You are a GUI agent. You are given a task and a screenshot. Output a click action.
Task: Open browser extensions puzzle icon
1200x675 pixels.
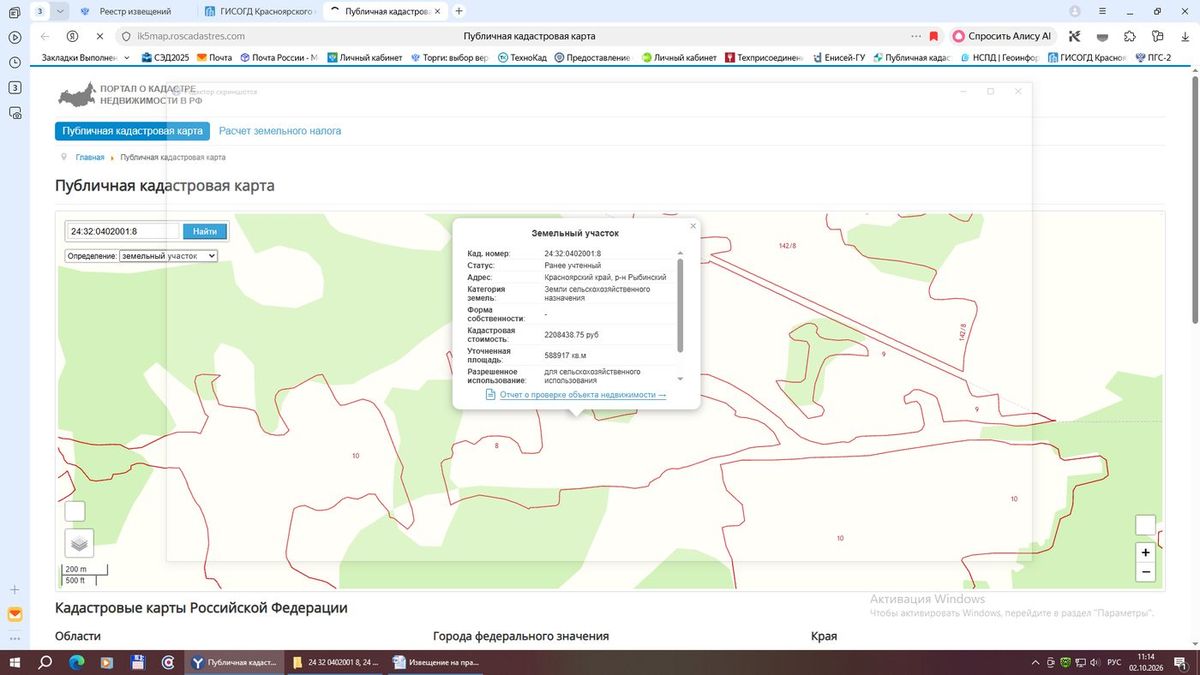pyautogui.click(x=1130, y=36)
